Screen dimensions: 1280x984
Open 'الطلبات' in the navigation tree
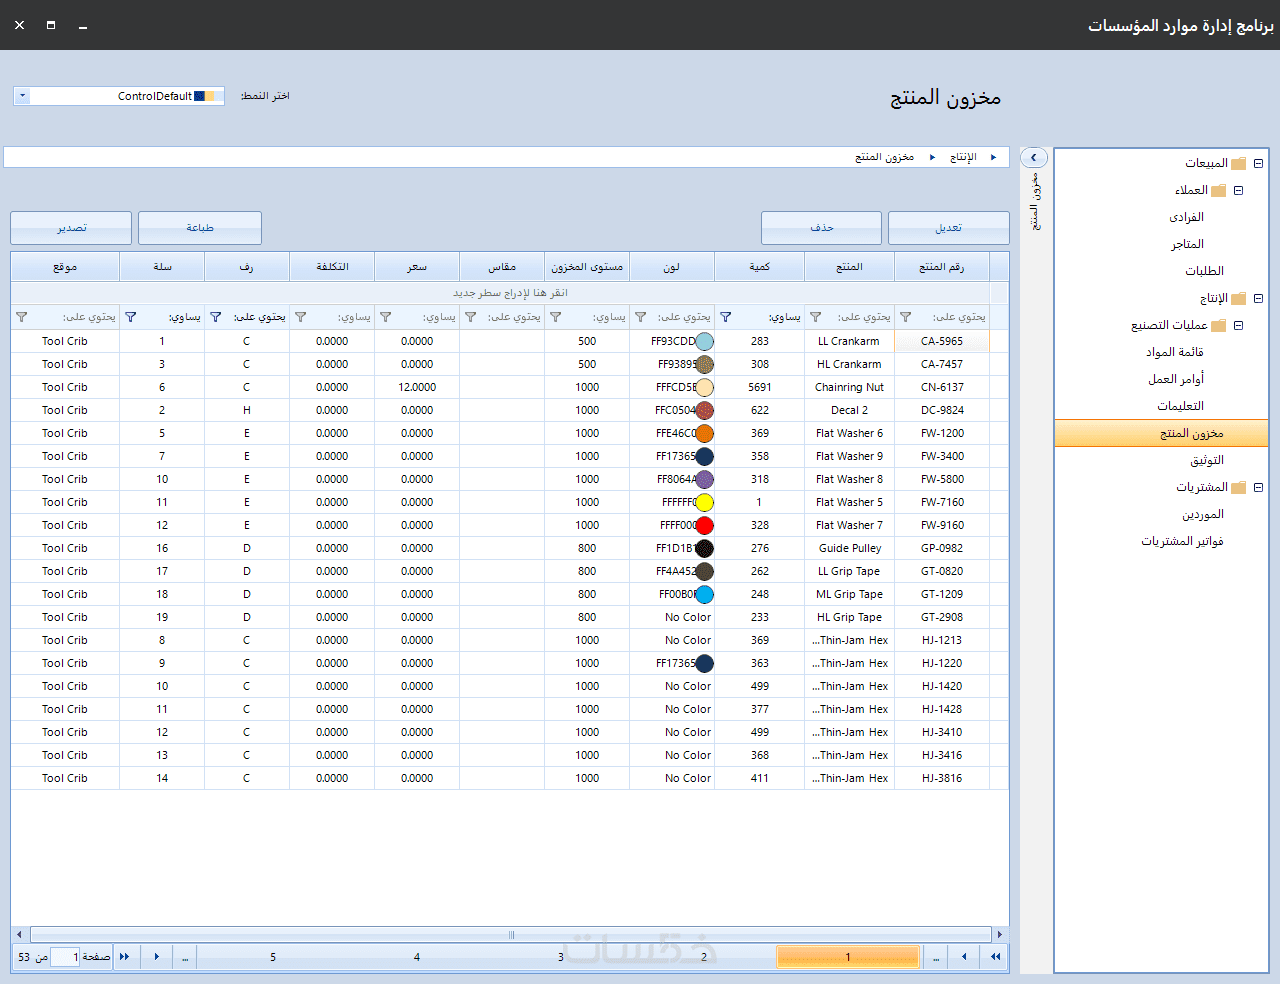coord(1204,271)
